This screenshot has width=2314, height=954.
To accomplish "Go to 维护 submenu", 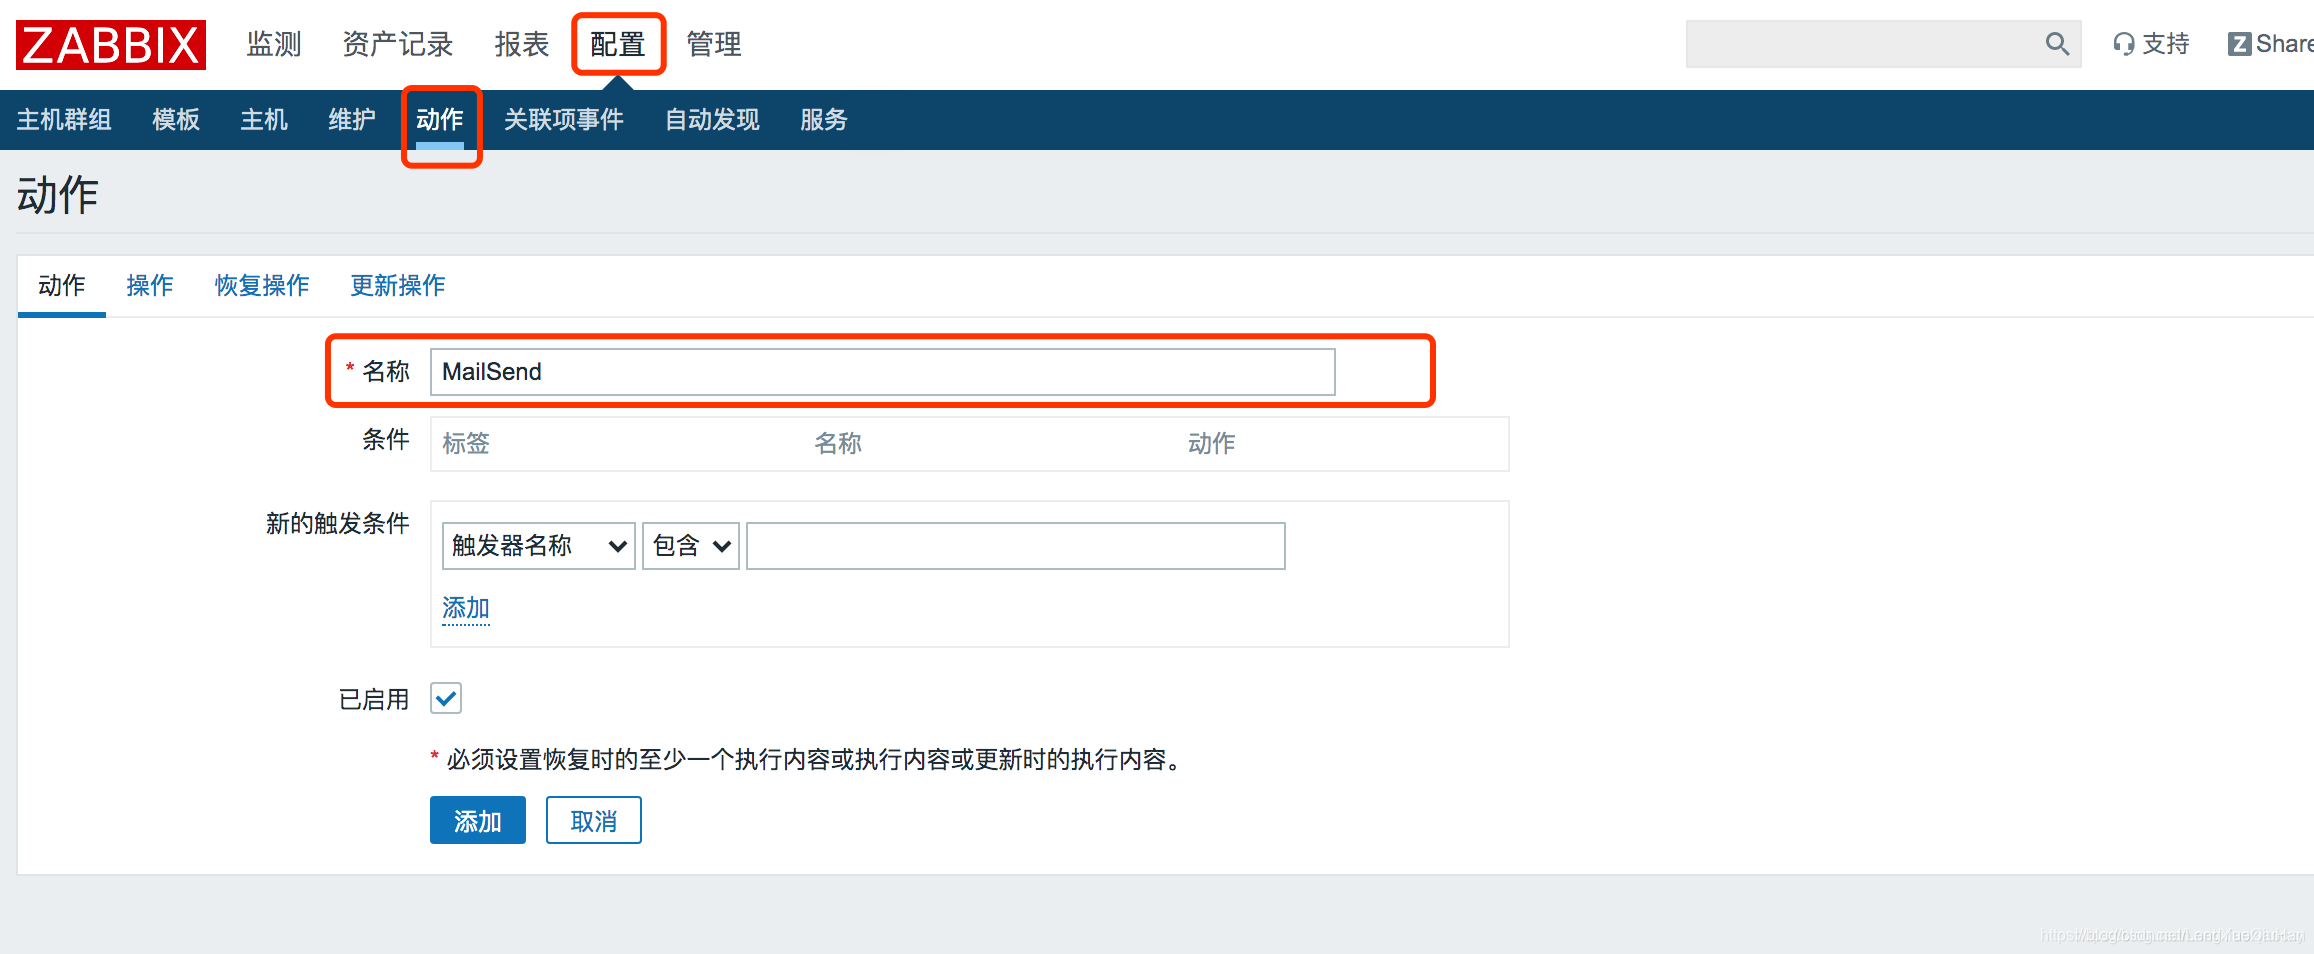I will coord(352,120).
